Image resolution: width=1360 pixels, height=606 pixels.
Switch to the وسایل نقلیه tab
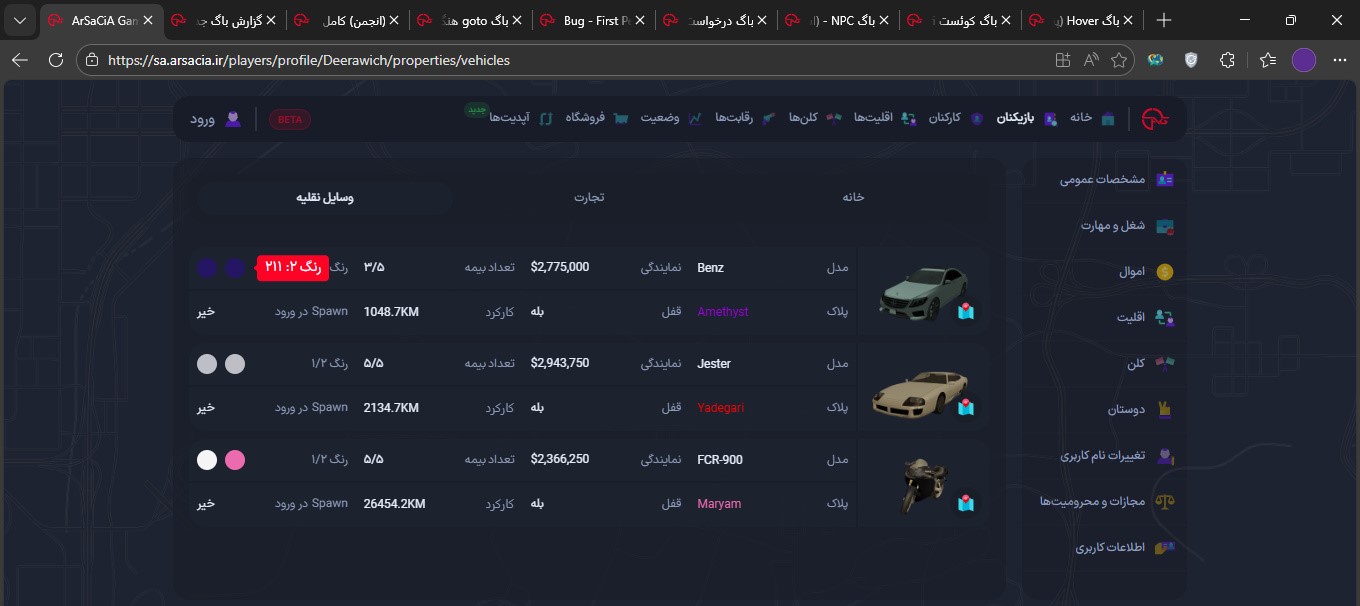pyautogui.click(x=325, y=197)
